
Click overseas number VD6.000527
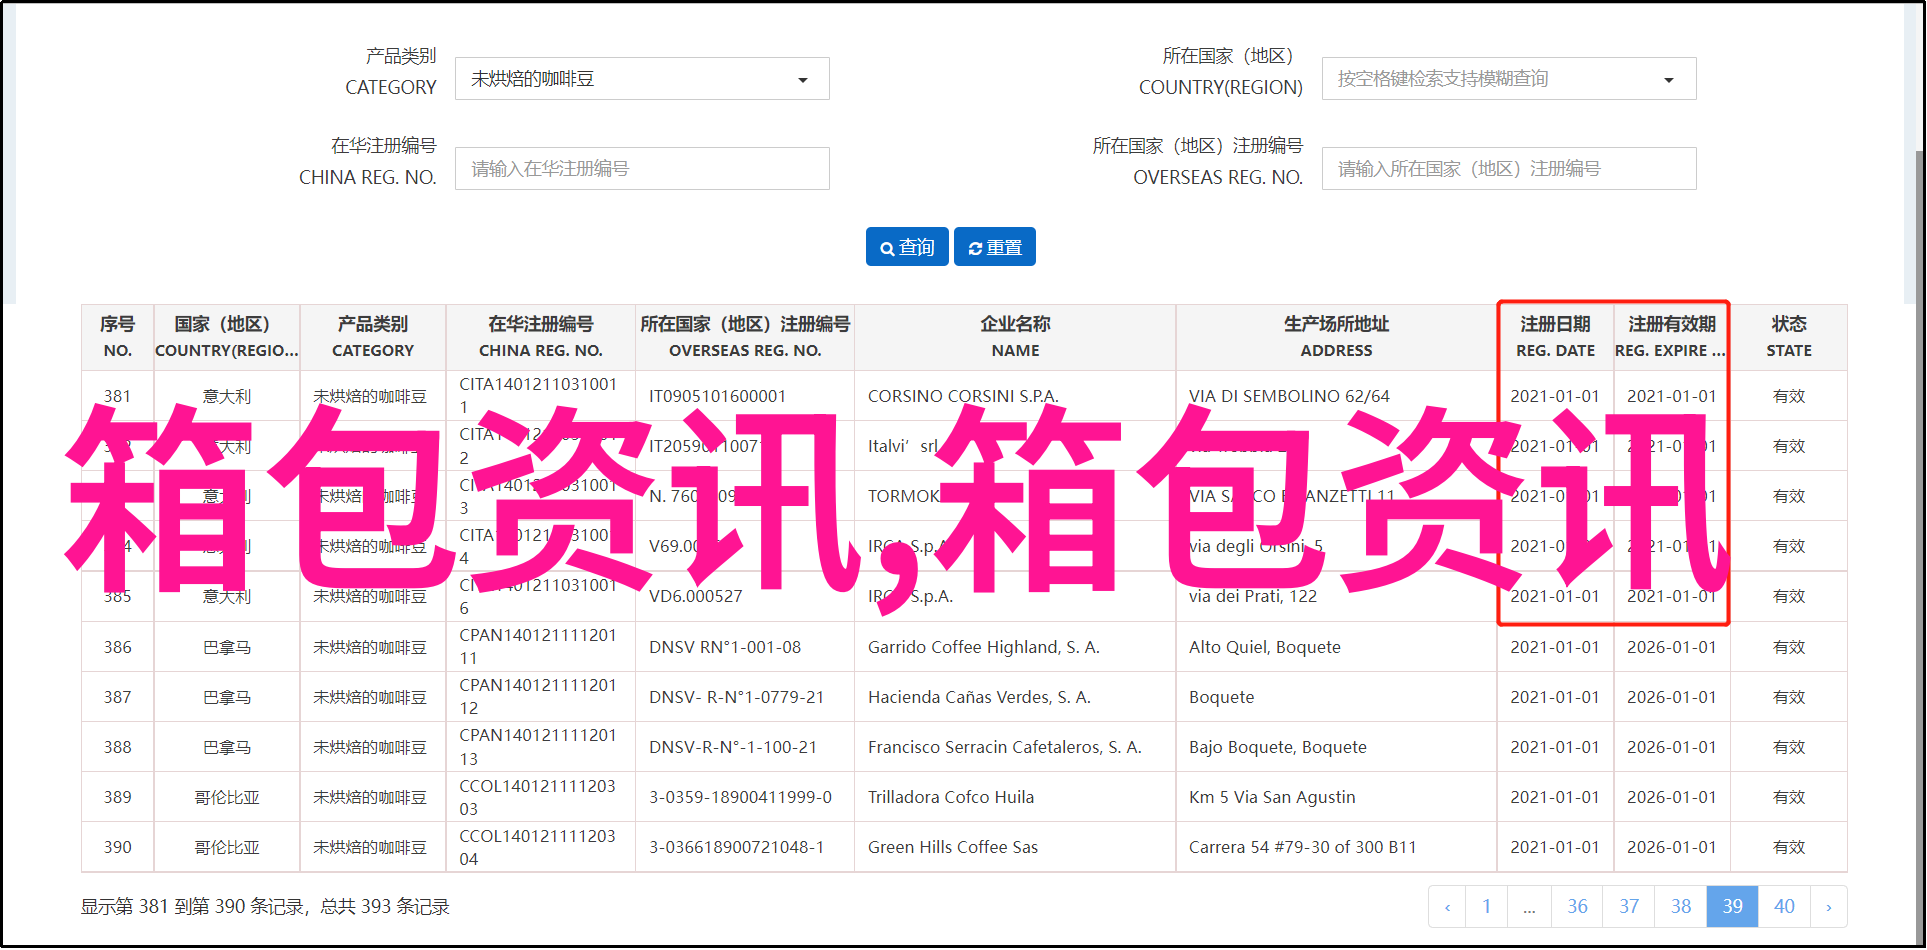click(696, 597)
